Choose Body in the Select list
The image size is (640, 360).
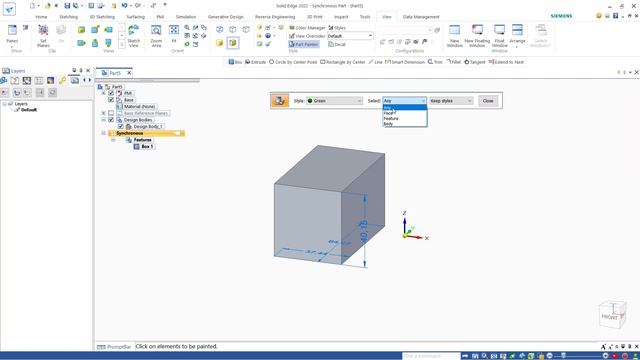click(404, 124)
